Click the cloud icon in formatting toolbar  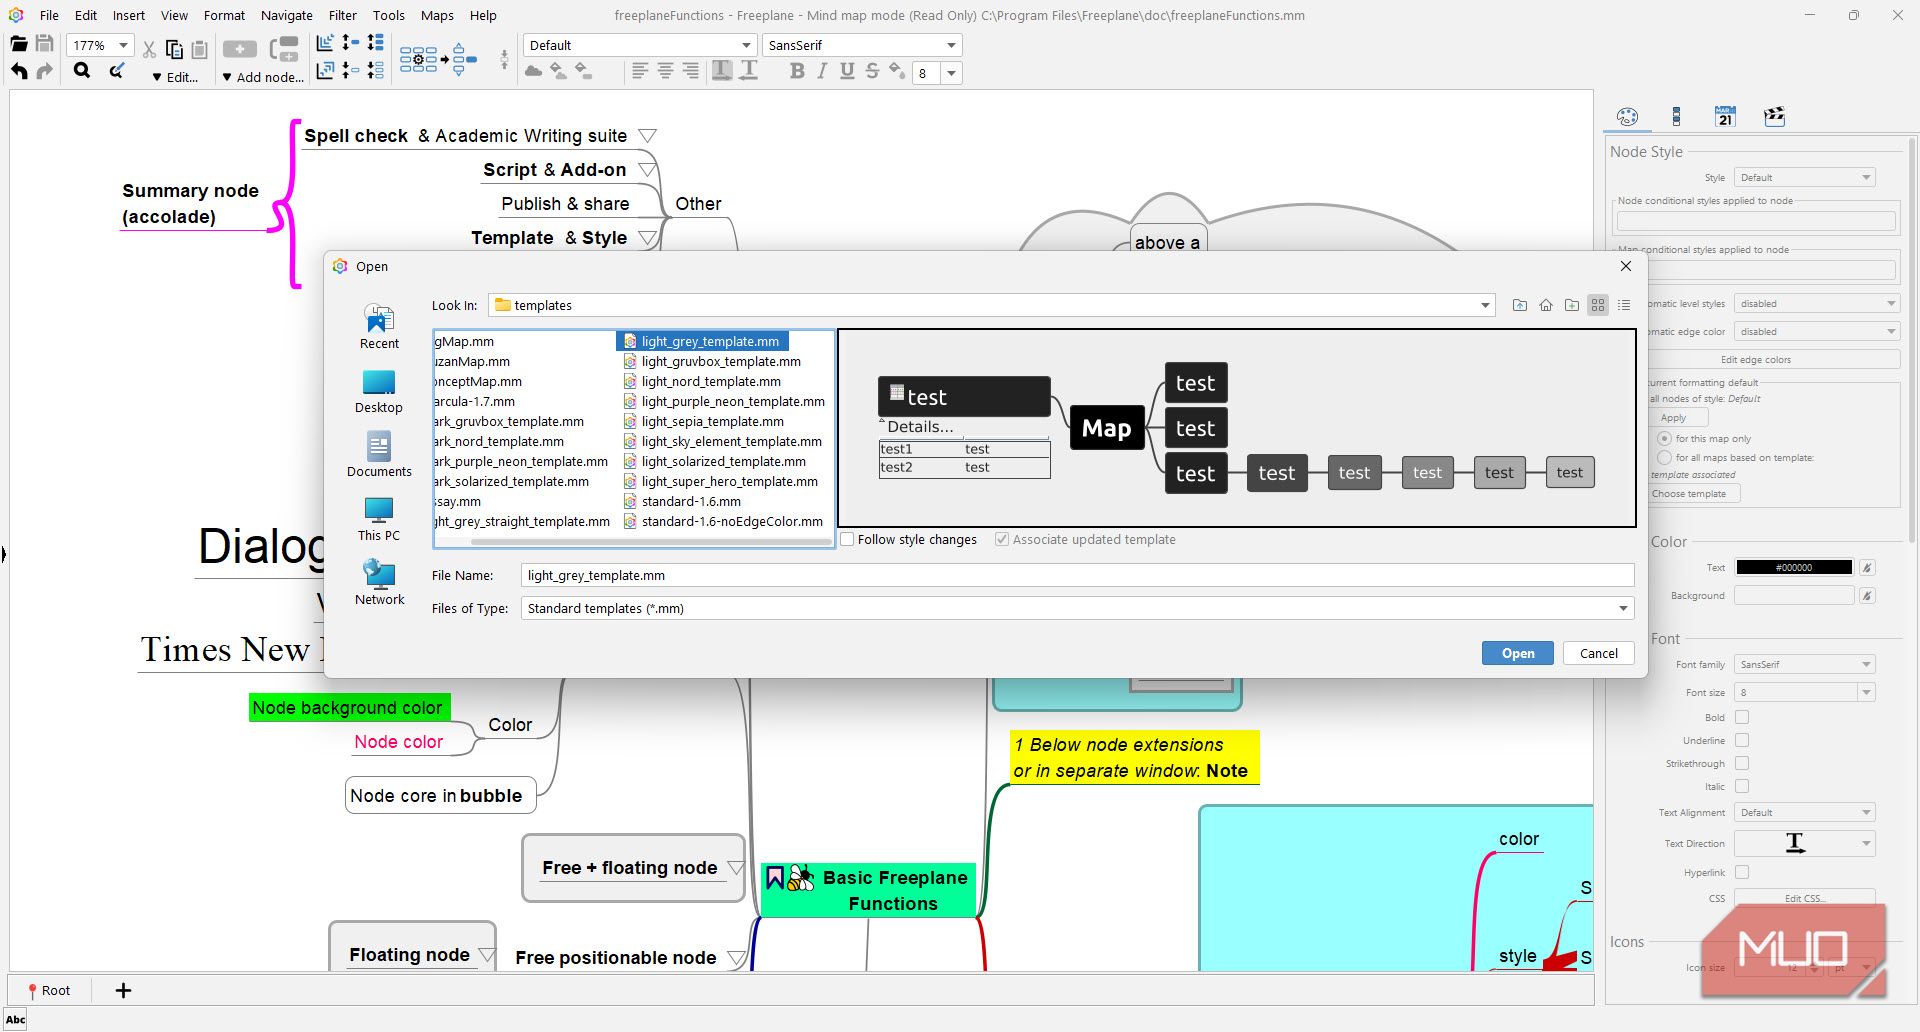point(533,71)
